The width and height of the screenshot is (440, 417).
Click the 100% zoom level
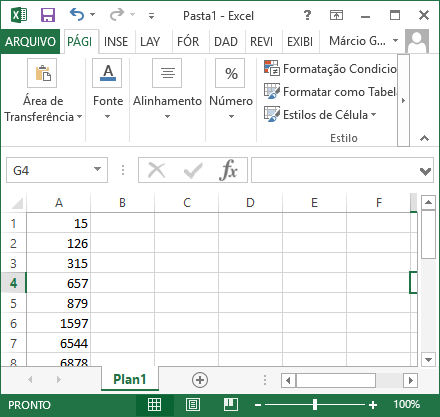coord(406,404)
